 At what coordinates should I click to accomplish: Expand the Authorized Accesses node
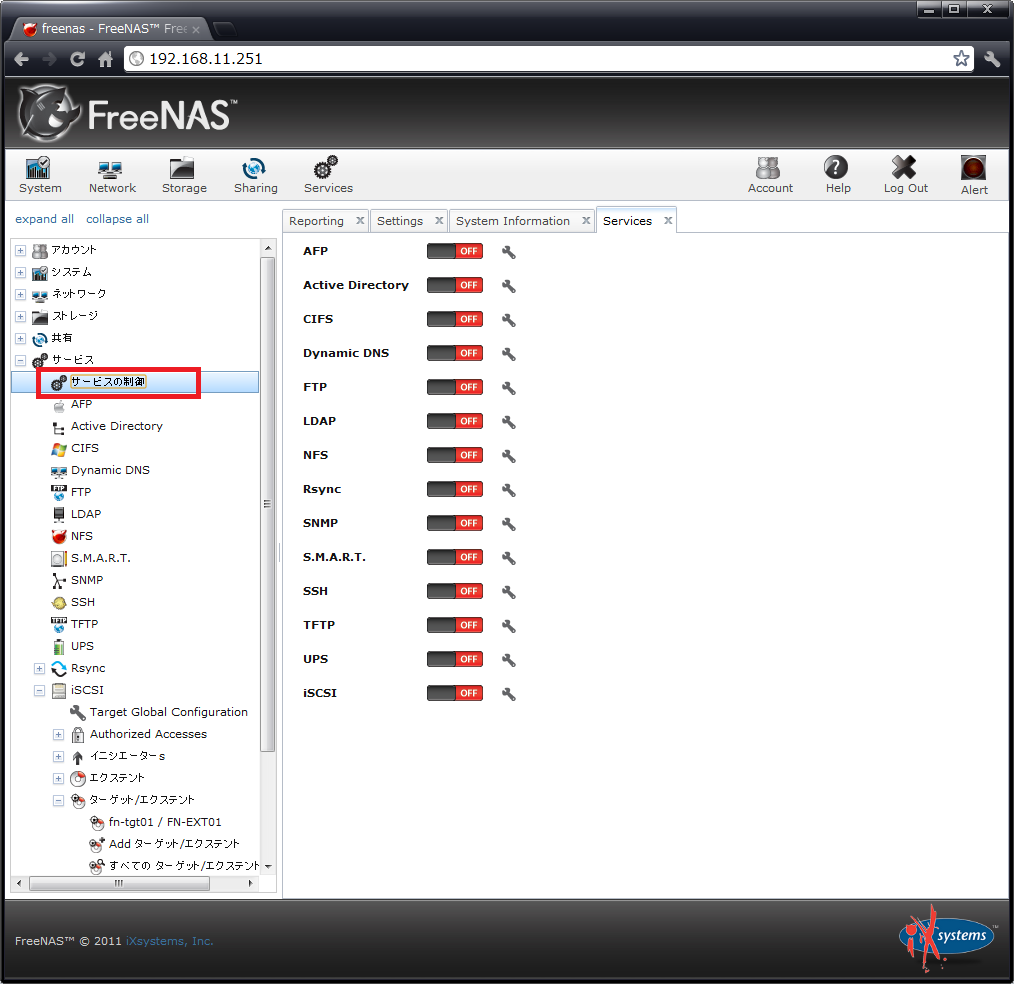[x=58, y=734]
